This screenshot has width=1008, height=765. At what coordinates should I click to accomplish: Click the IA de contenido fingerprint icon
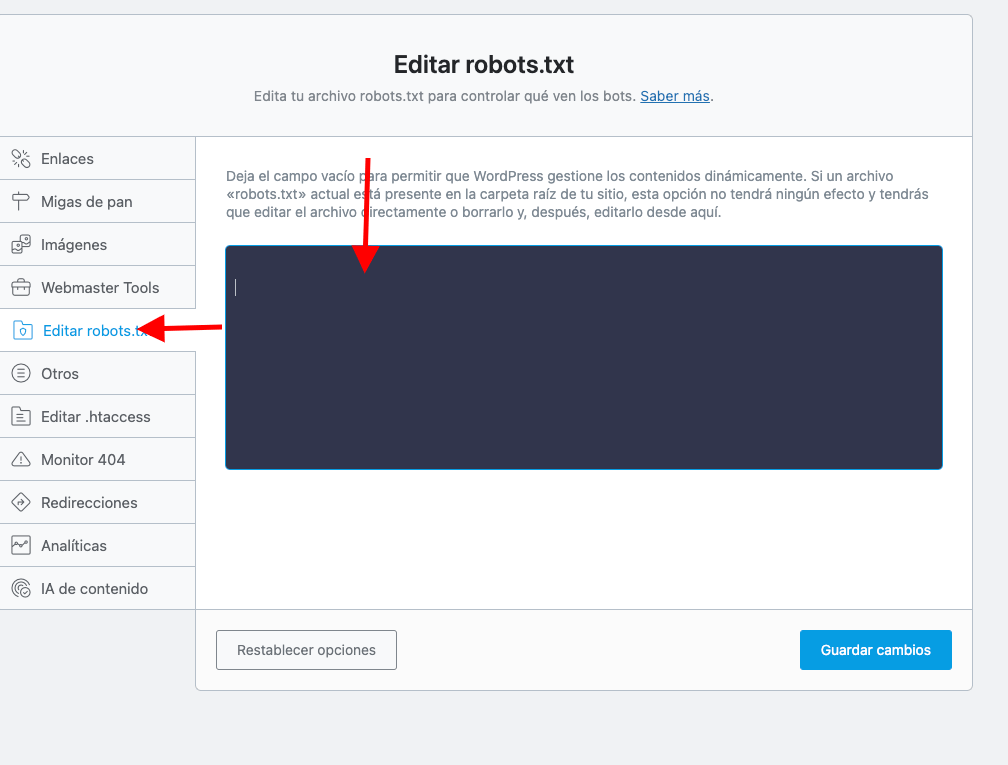pyautogui.click(x=21, y=588)
